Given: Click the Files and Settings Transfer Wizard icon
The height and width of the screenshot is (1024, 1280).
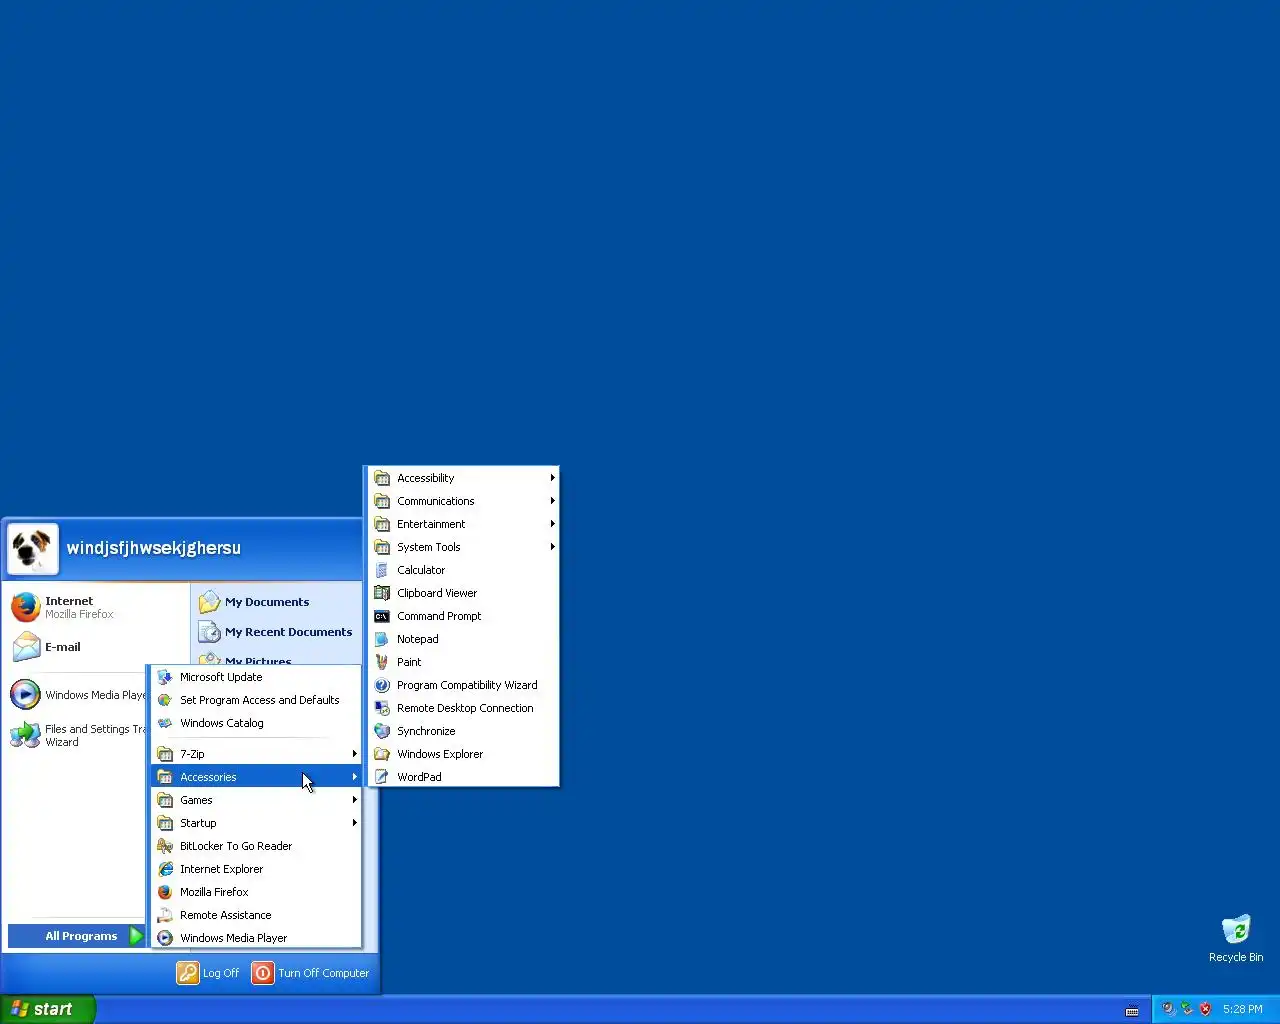Looking at the screenshot, I should point(26,735).
